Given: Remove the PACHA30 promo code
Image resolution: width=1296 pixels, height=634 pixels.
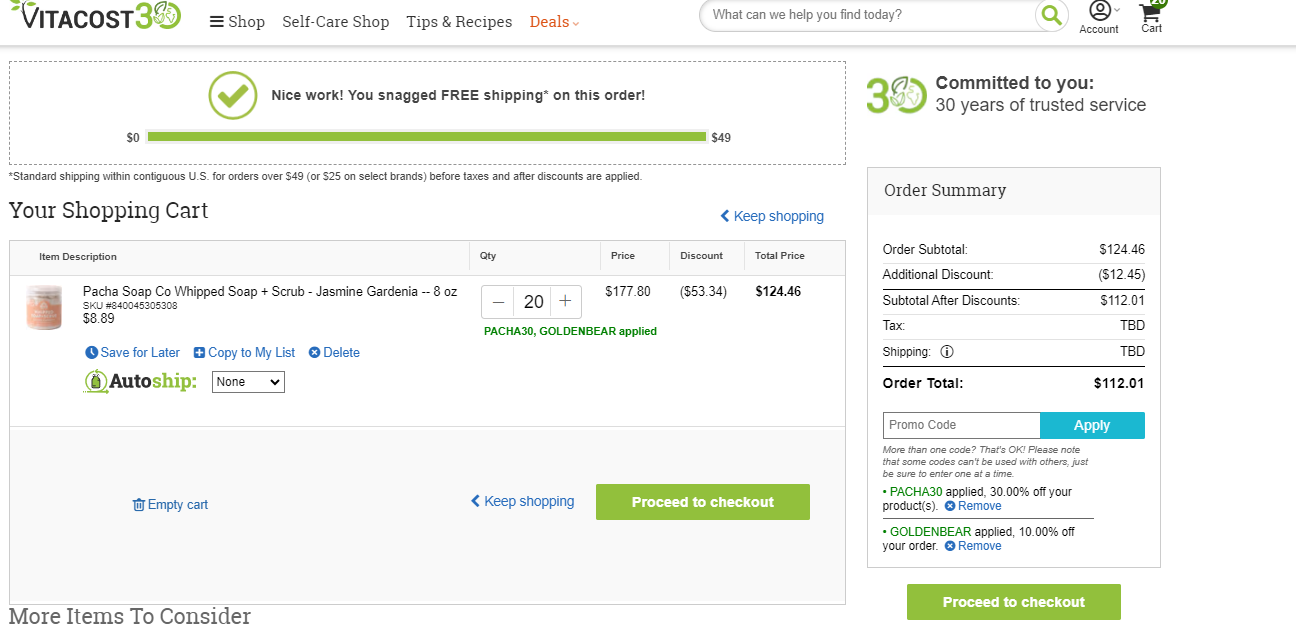Looking at the screenshot, I should click(x=973, y=506).
